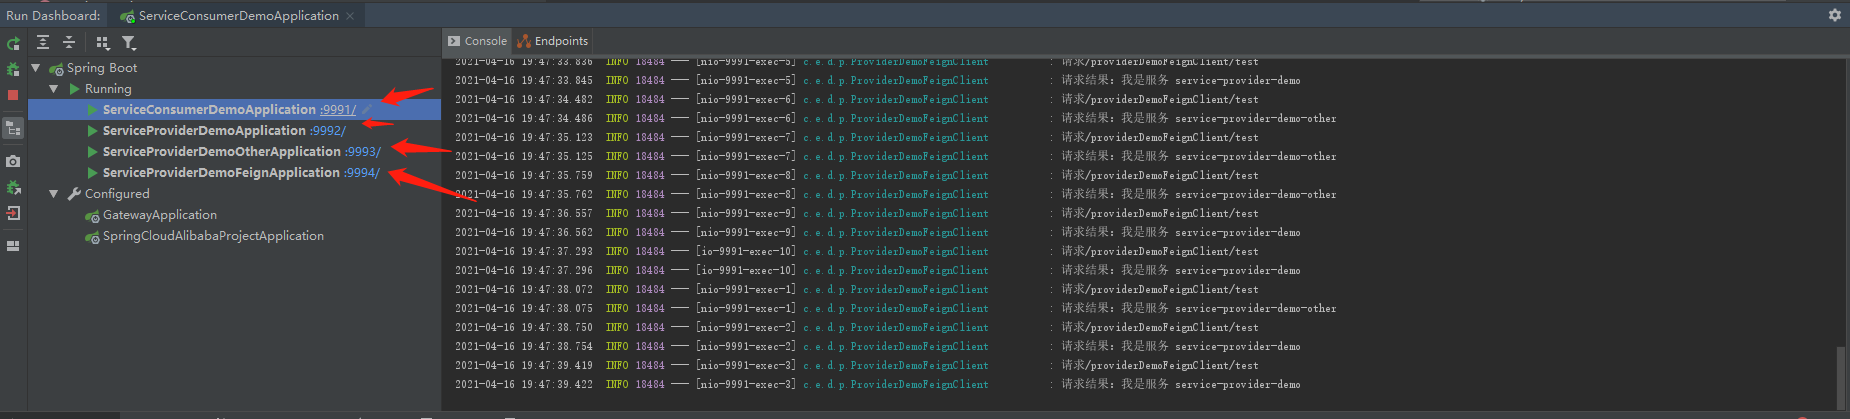Click log text service-provider-demo-other at 19:47:38.075
This screenshot has width=1850, height=419.
1255,309
